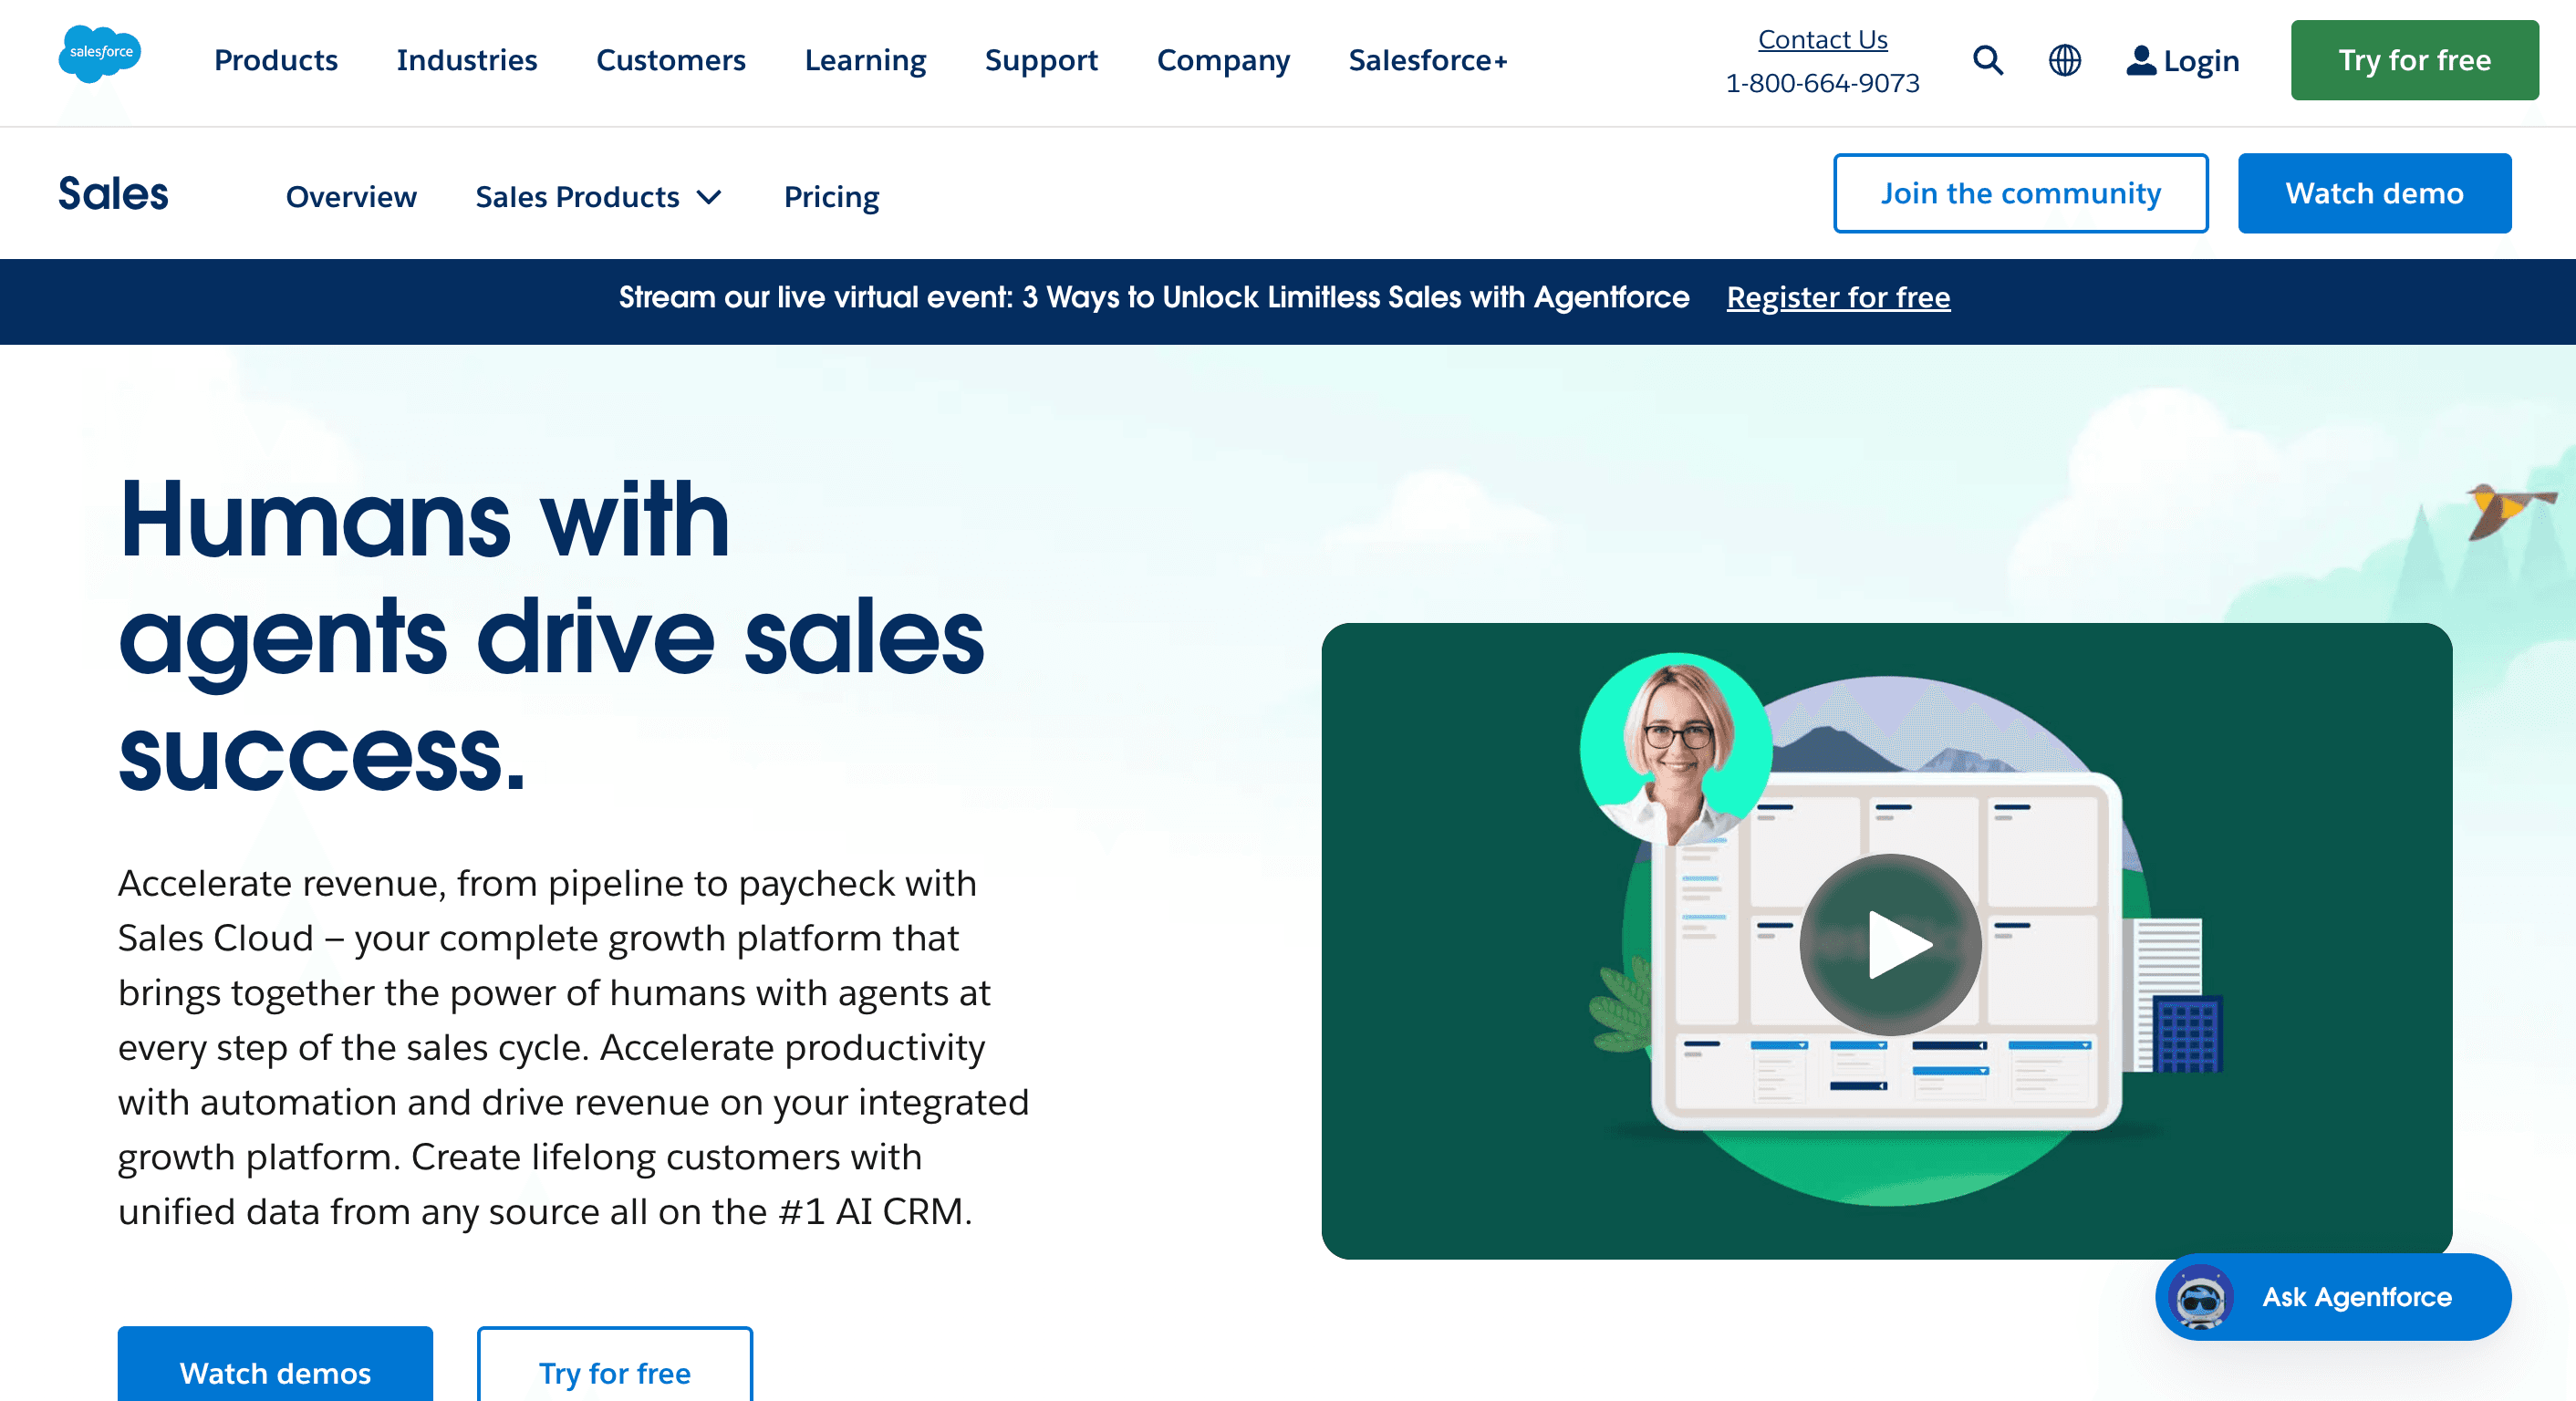Play the Sales Cloud demo video
Image resolution: width=2576 pixels, height=1401 pixels.
(x=1890, y=944)
